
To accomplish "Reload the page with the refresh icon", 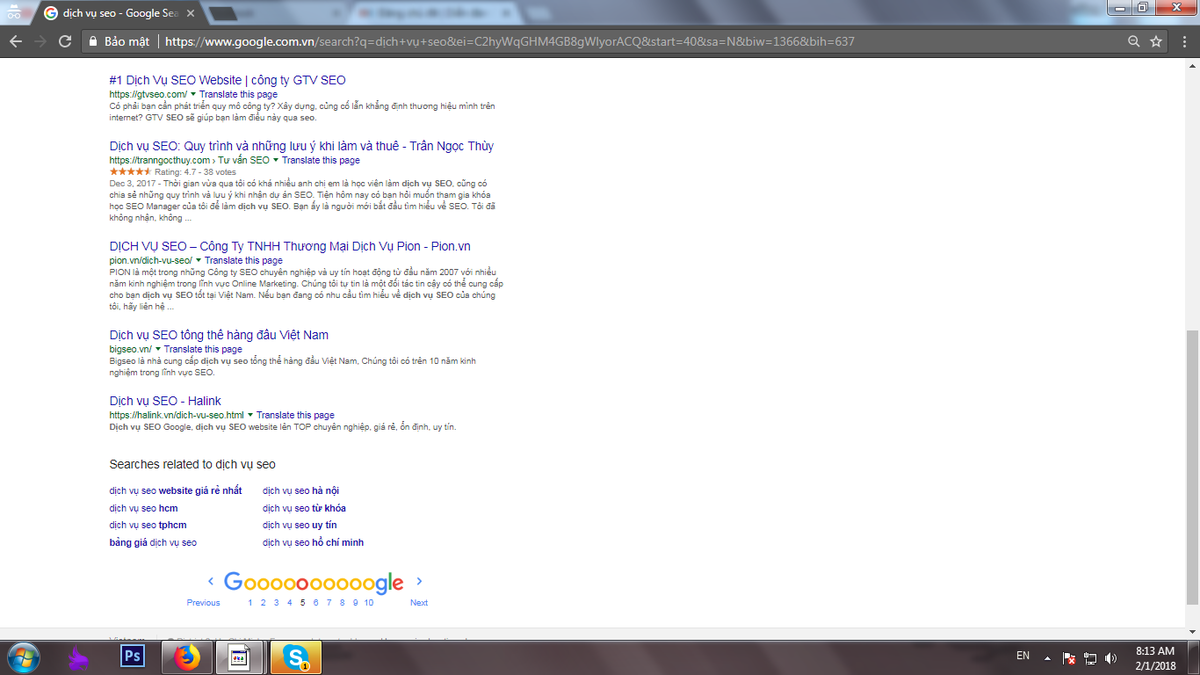I will (x=65, y=42).
